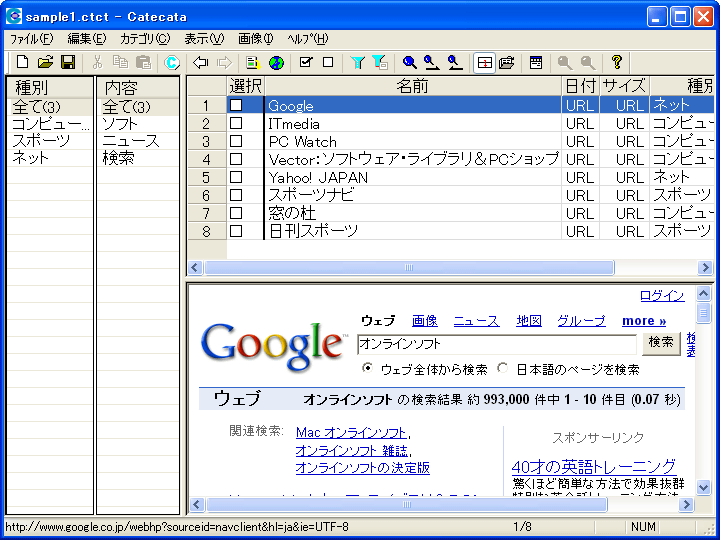The image size is (720, 540).
Task: Click the globe browser icon
Action: coord(276,62)
